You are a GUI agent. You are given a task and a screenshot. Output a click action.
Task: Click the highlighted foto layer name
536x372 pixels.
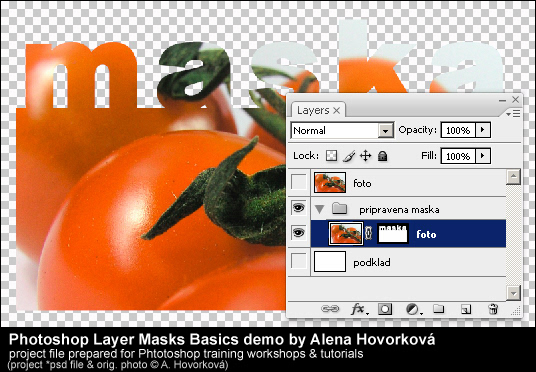coord(426,235)
